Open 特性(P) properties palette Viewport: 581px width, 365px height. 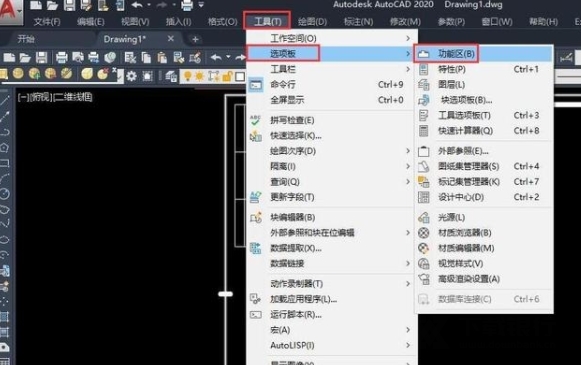point(484,69)
